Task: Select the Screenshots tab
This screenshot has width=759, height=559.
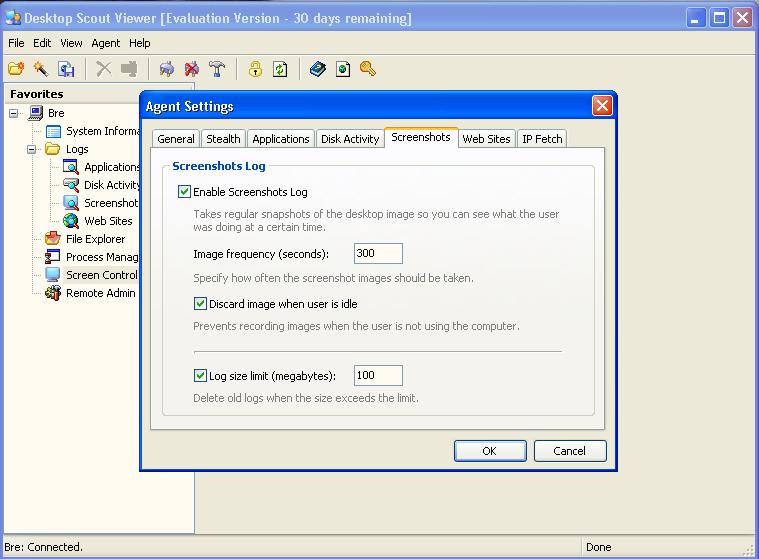Action: coord(421,137)
